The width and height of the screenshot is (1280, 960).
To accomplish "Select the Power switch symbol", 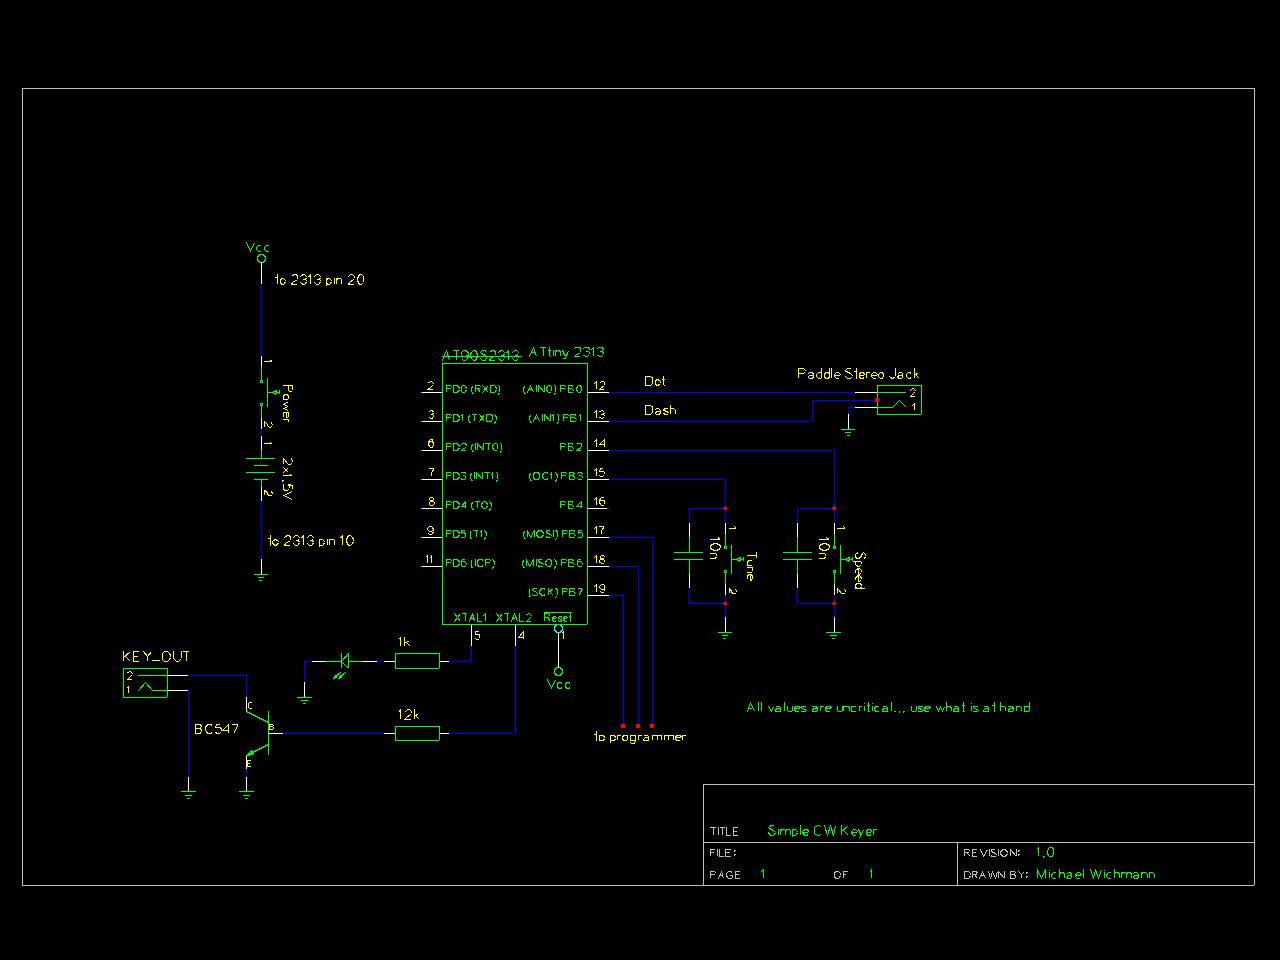I will 265,392.
